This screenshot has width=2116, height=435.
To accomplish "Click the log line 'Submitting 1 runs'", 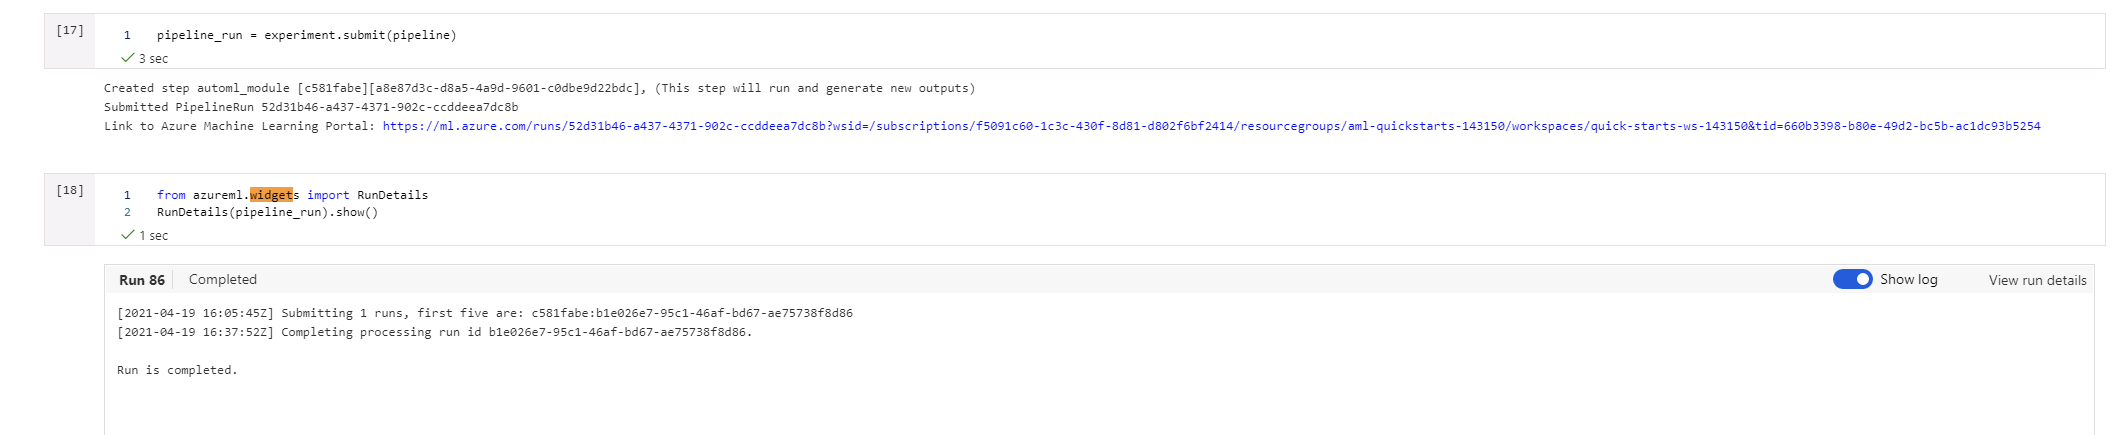I will [485, 313].
